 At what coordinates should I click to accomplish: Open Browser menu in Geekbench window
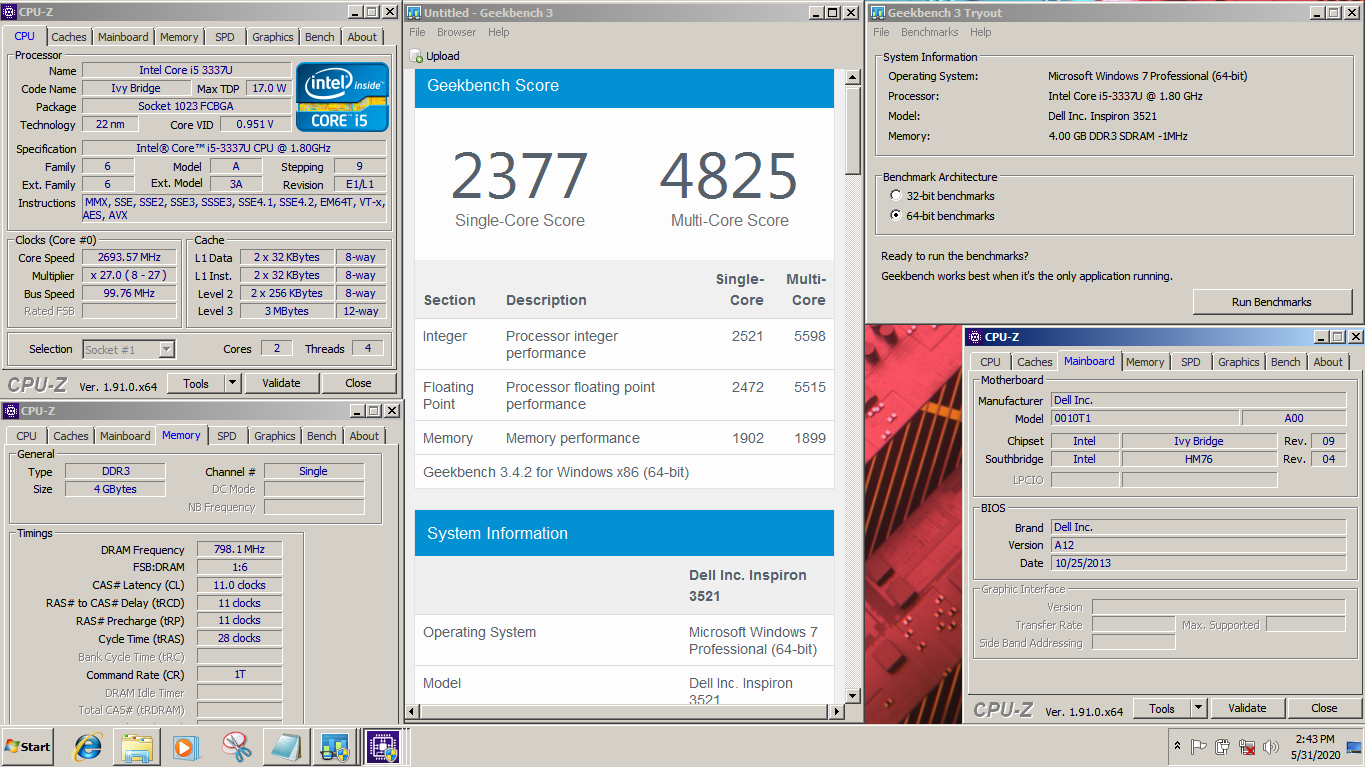coord(456,32)
